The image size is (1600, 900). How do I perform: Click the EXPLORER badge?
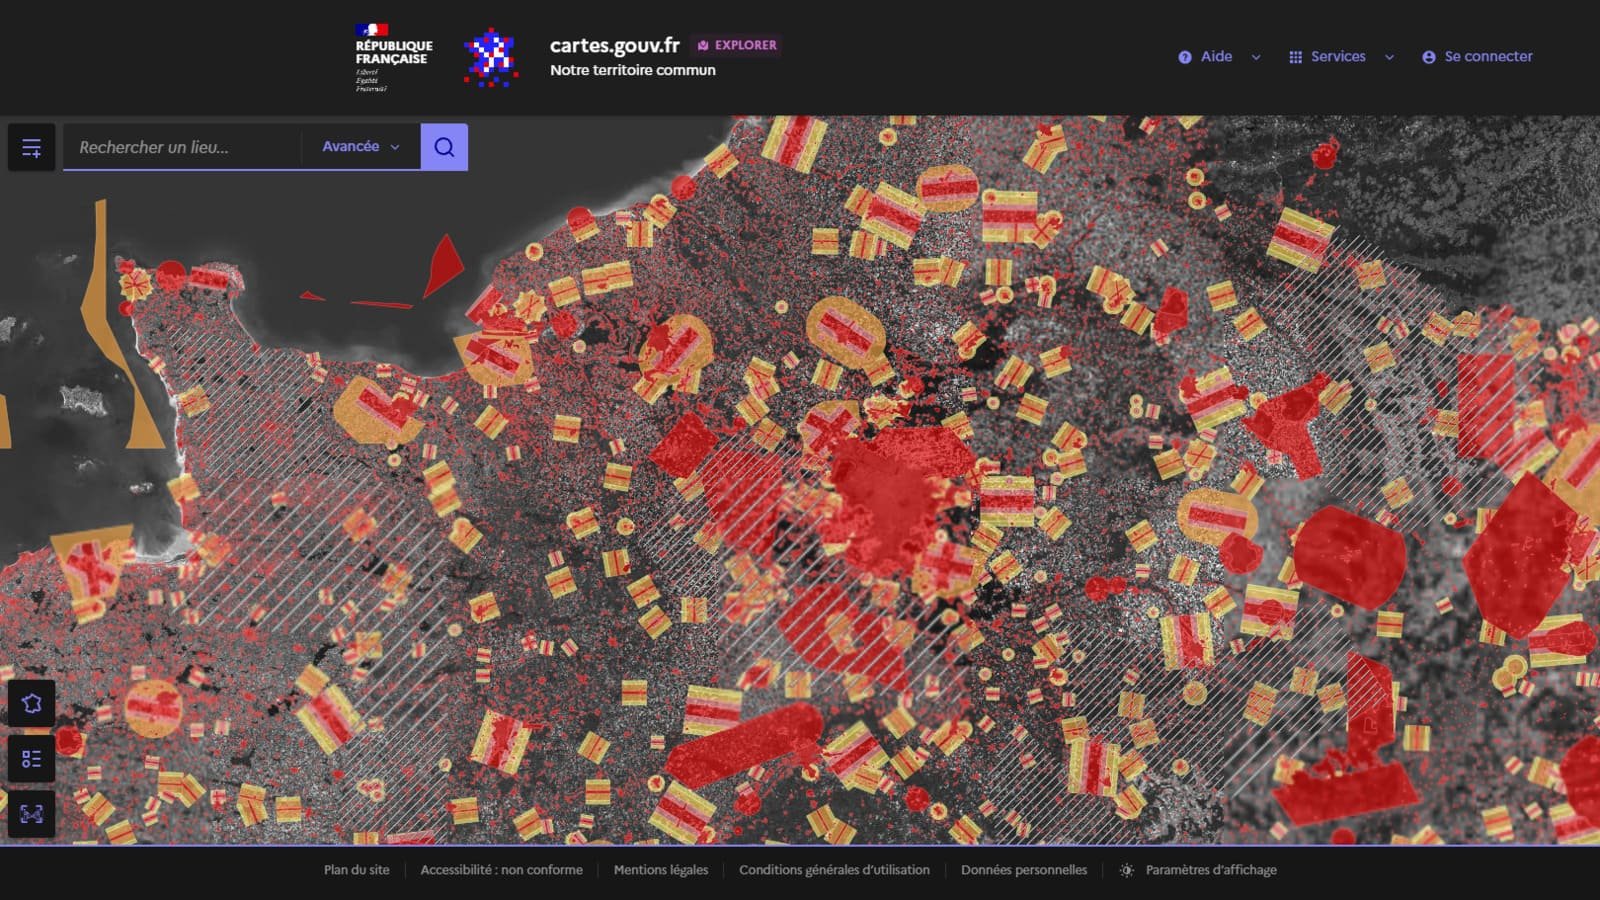pos(737,45)
